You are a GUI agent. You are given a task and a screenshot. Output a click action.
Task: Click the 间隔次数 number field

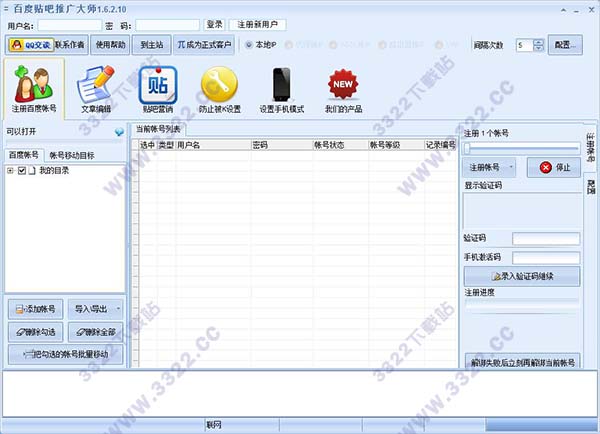(525, 45)
